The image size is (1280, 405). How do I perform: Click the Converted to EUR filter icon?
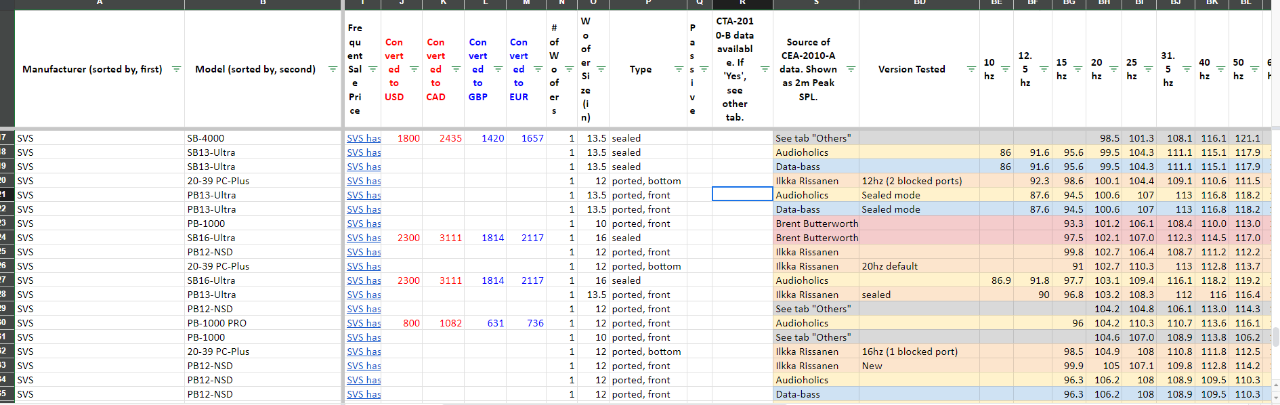(x=538, y=69)
